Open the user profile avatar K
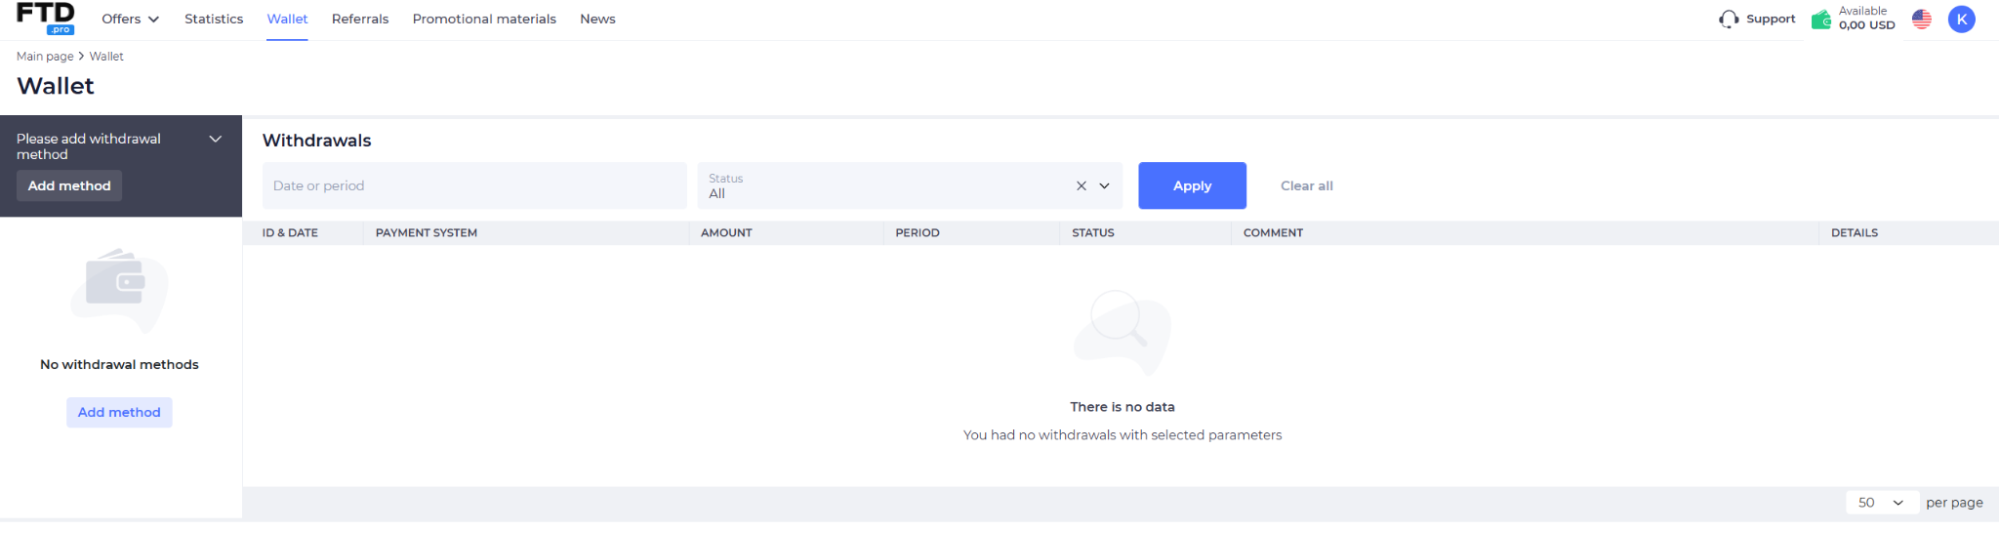This screenshot has width=1999, height=552. pyautogui.click(x=1961, y=19)
